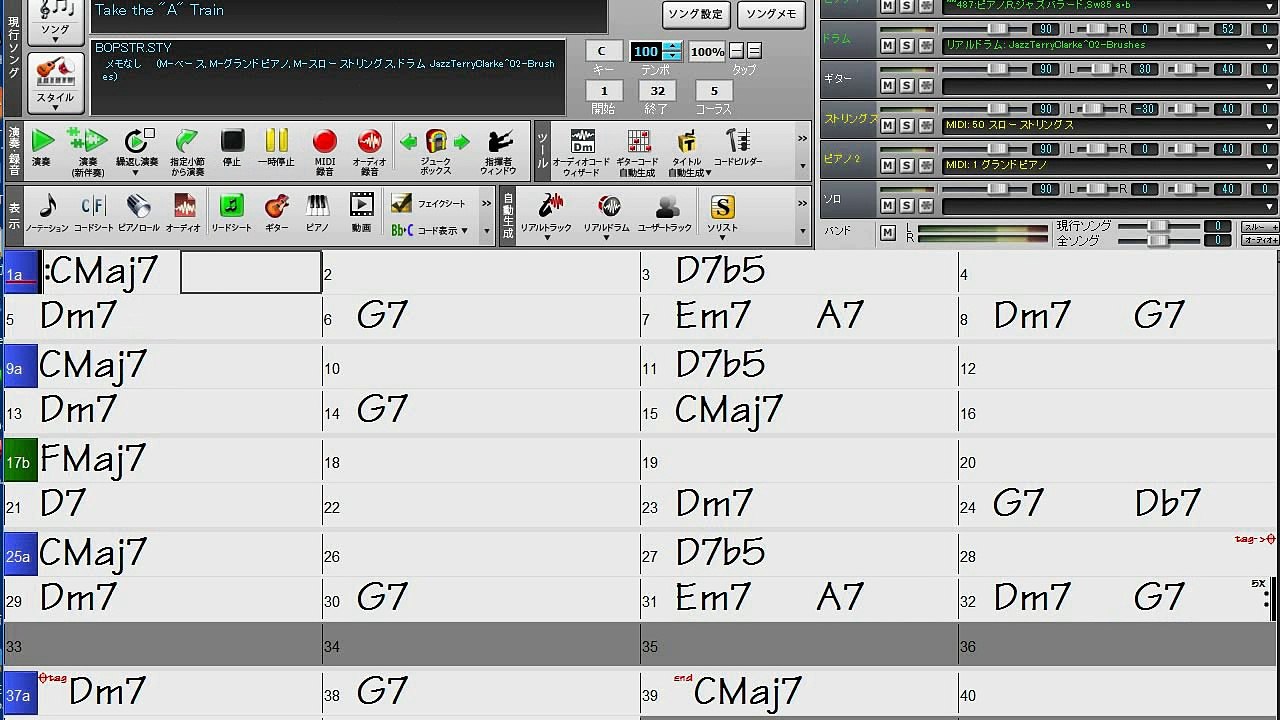Click the song title field Take the A Train
Image resolution: width=1280 pixels, height=720 pixels.
(348, 15)
